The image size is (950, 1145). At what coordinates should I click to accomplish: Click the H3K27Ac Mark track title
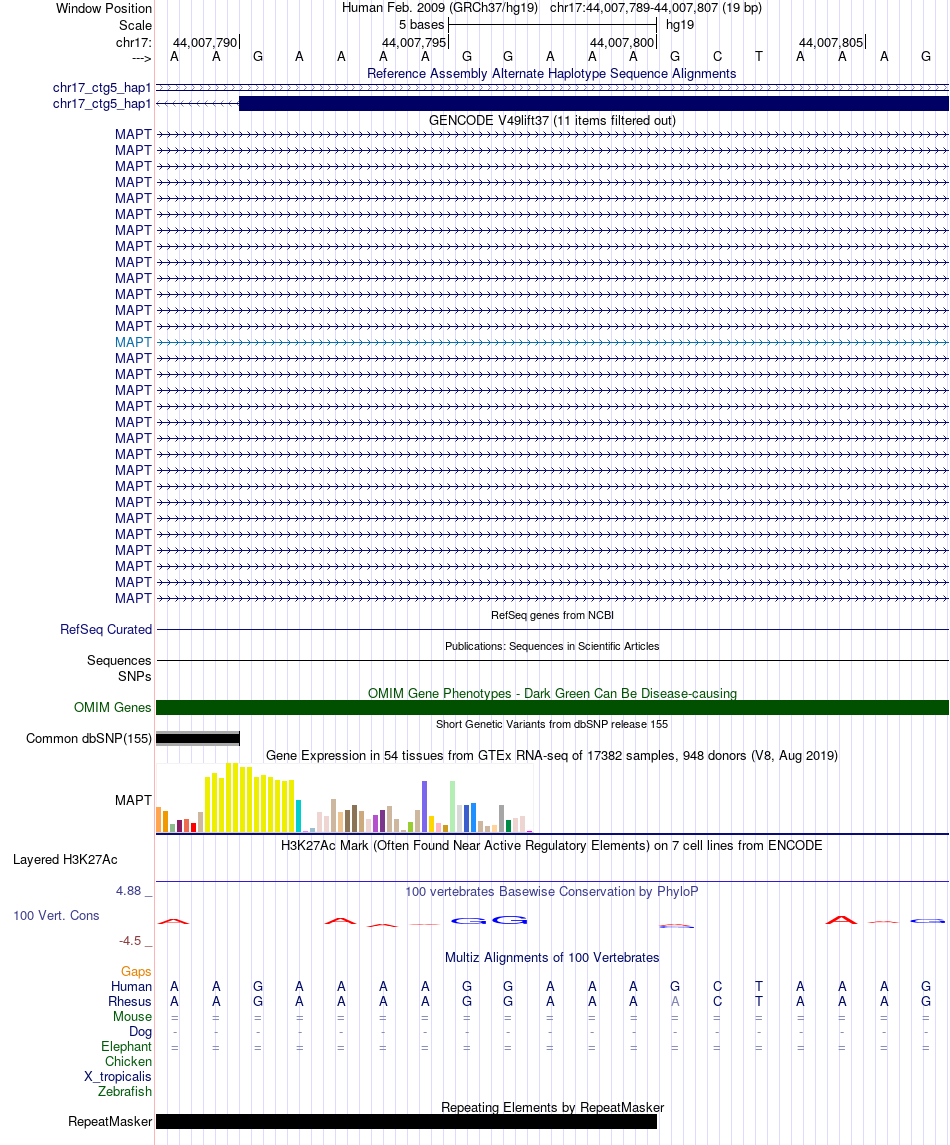click(551, 846)
